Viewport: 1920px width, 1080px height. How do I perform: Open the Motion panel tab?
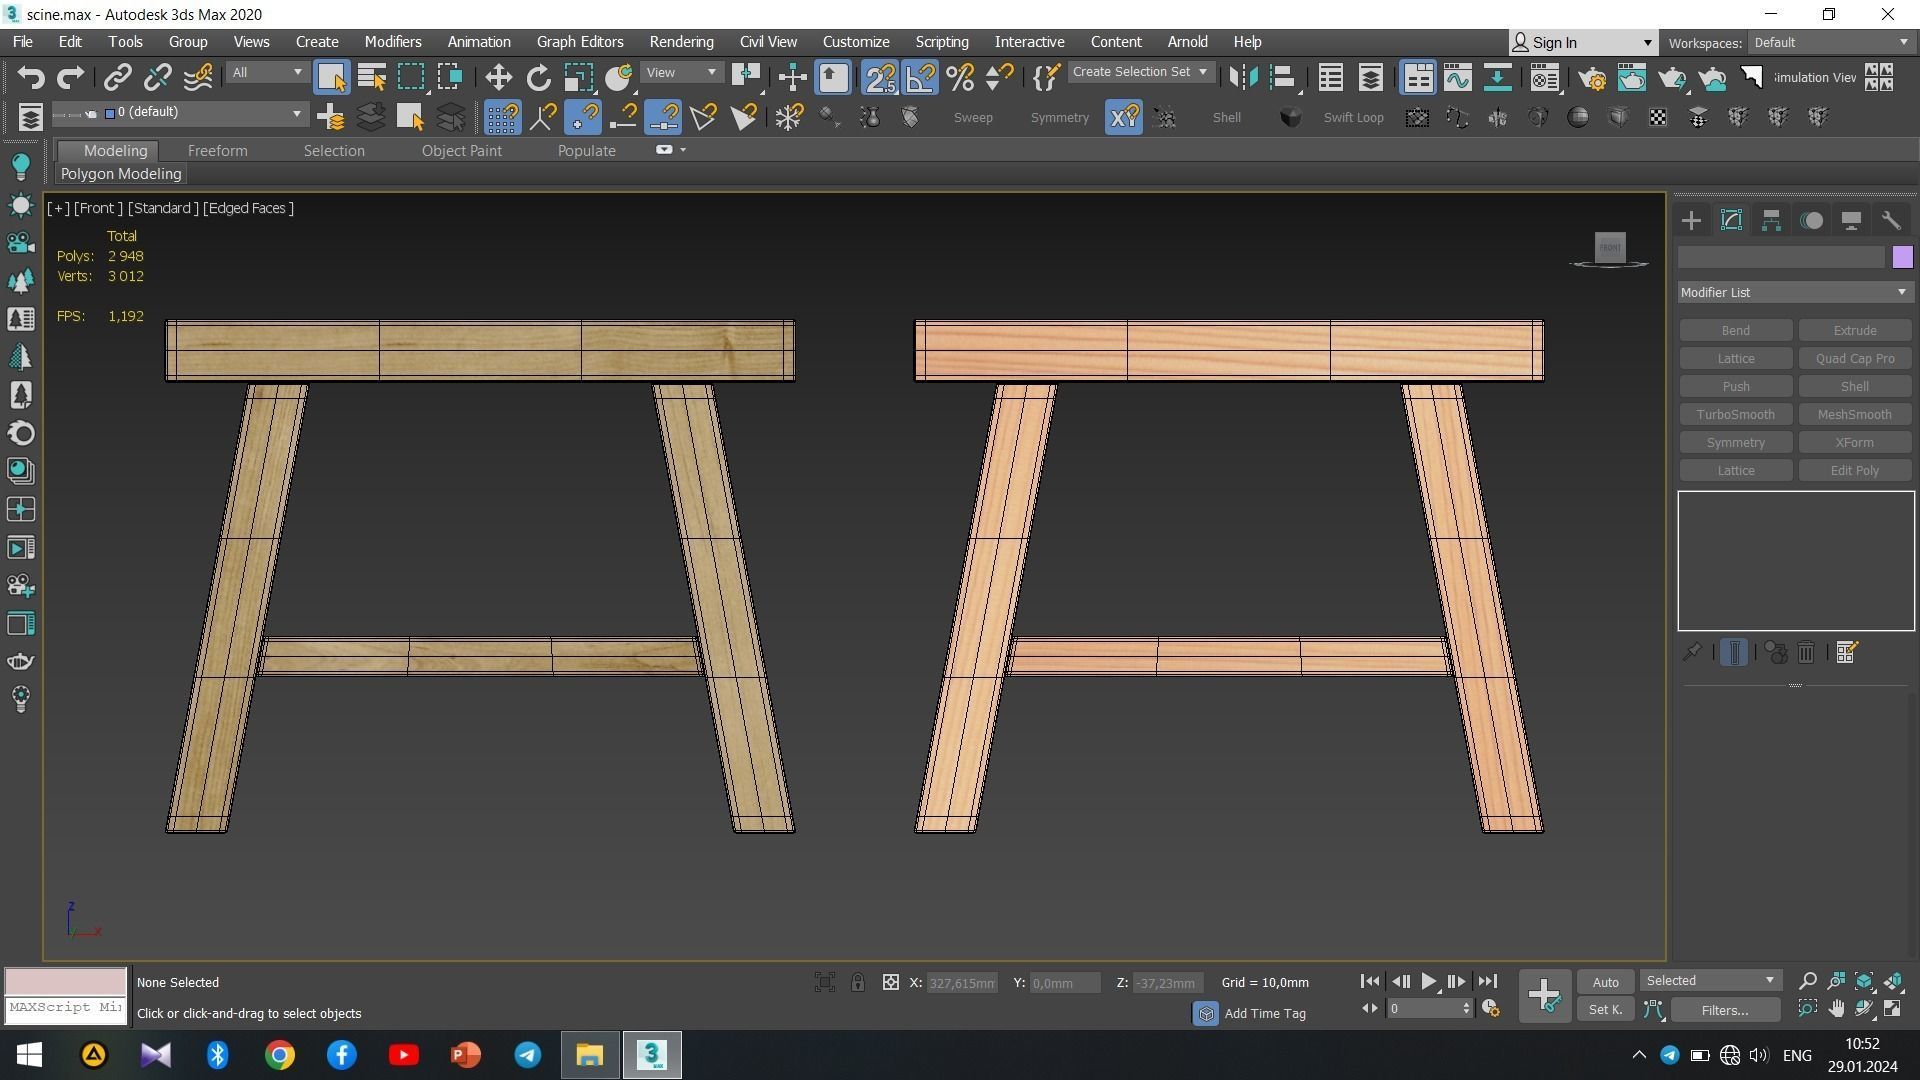[1811, 221]
